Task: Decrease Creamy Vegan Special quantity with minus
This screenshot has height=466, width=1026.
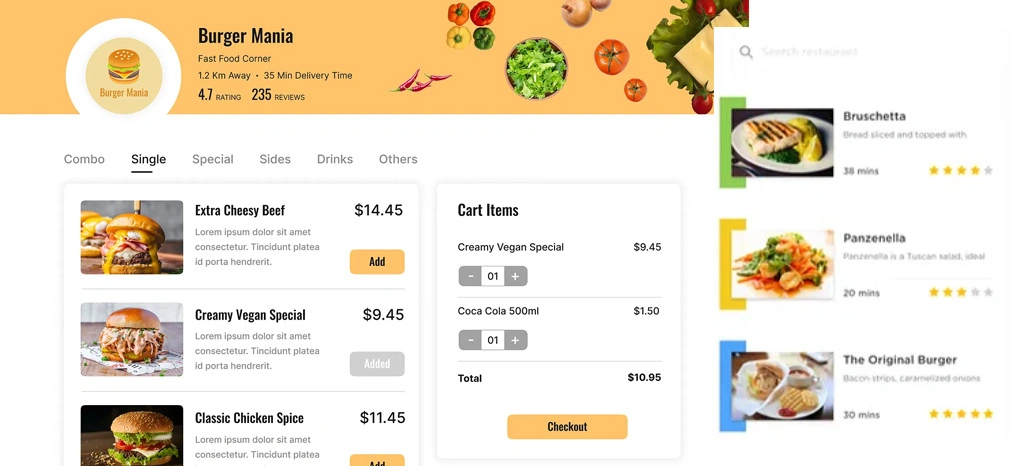Action: pyautogui.click(x=471, y=276)
